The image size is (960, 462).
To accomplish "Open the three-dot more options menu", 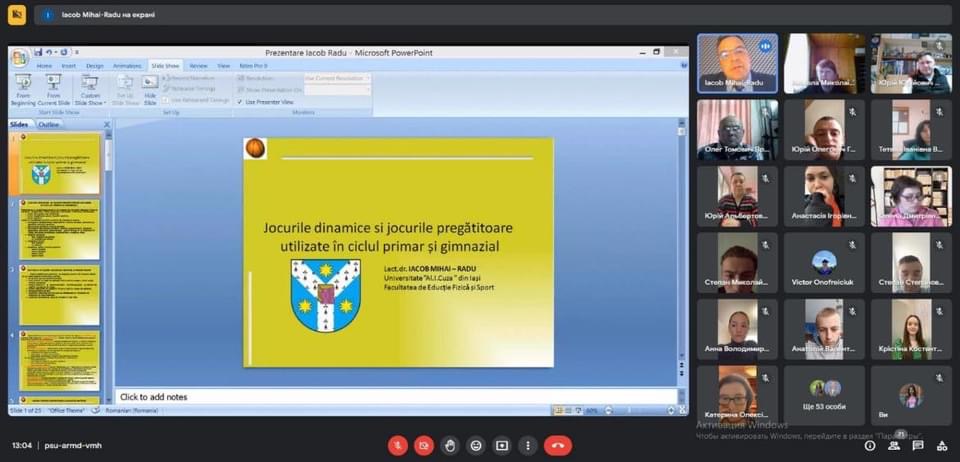I will (528, 445).
